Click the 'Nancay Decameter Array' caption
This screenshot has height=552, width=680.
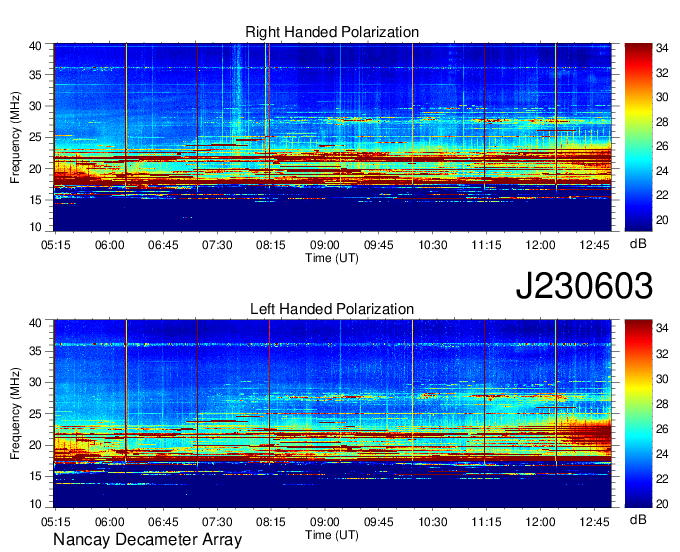147,540
